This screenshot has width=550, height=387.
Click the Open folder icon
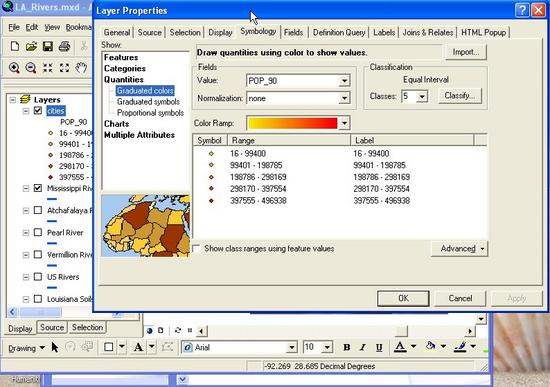coord(31,46)
